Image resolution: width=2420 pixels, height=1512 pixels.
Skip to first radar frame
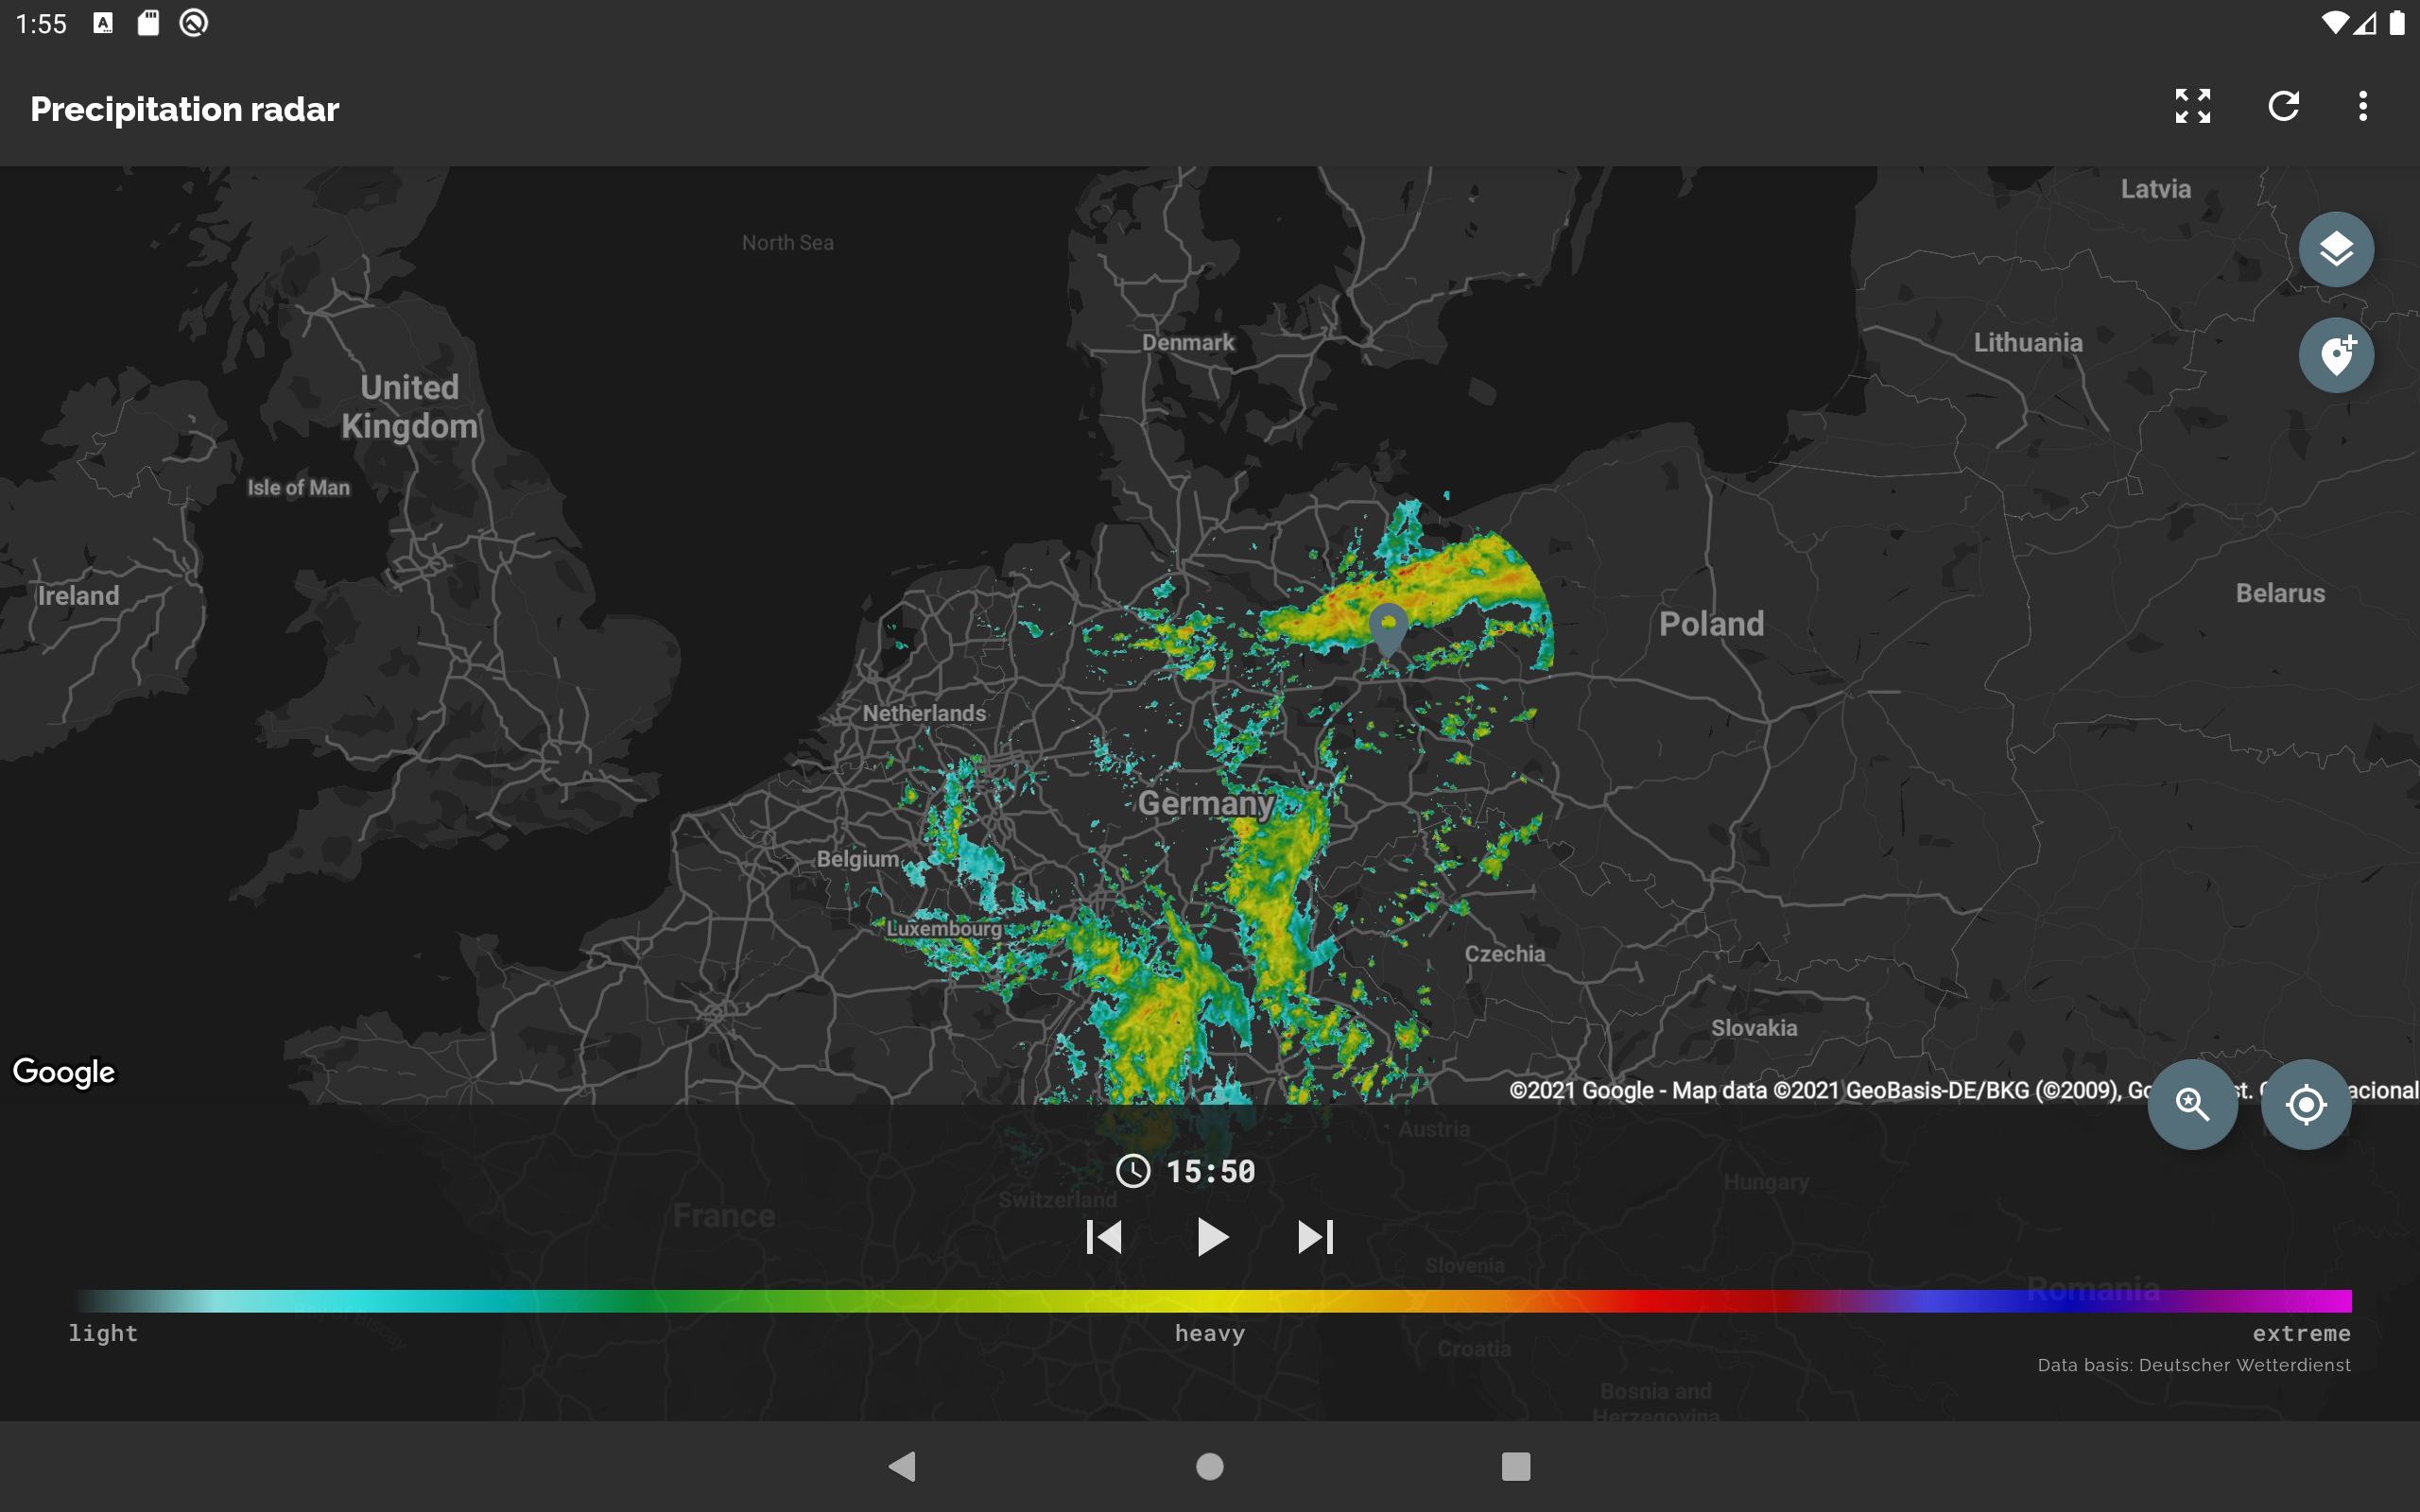pos(1104,1237)
